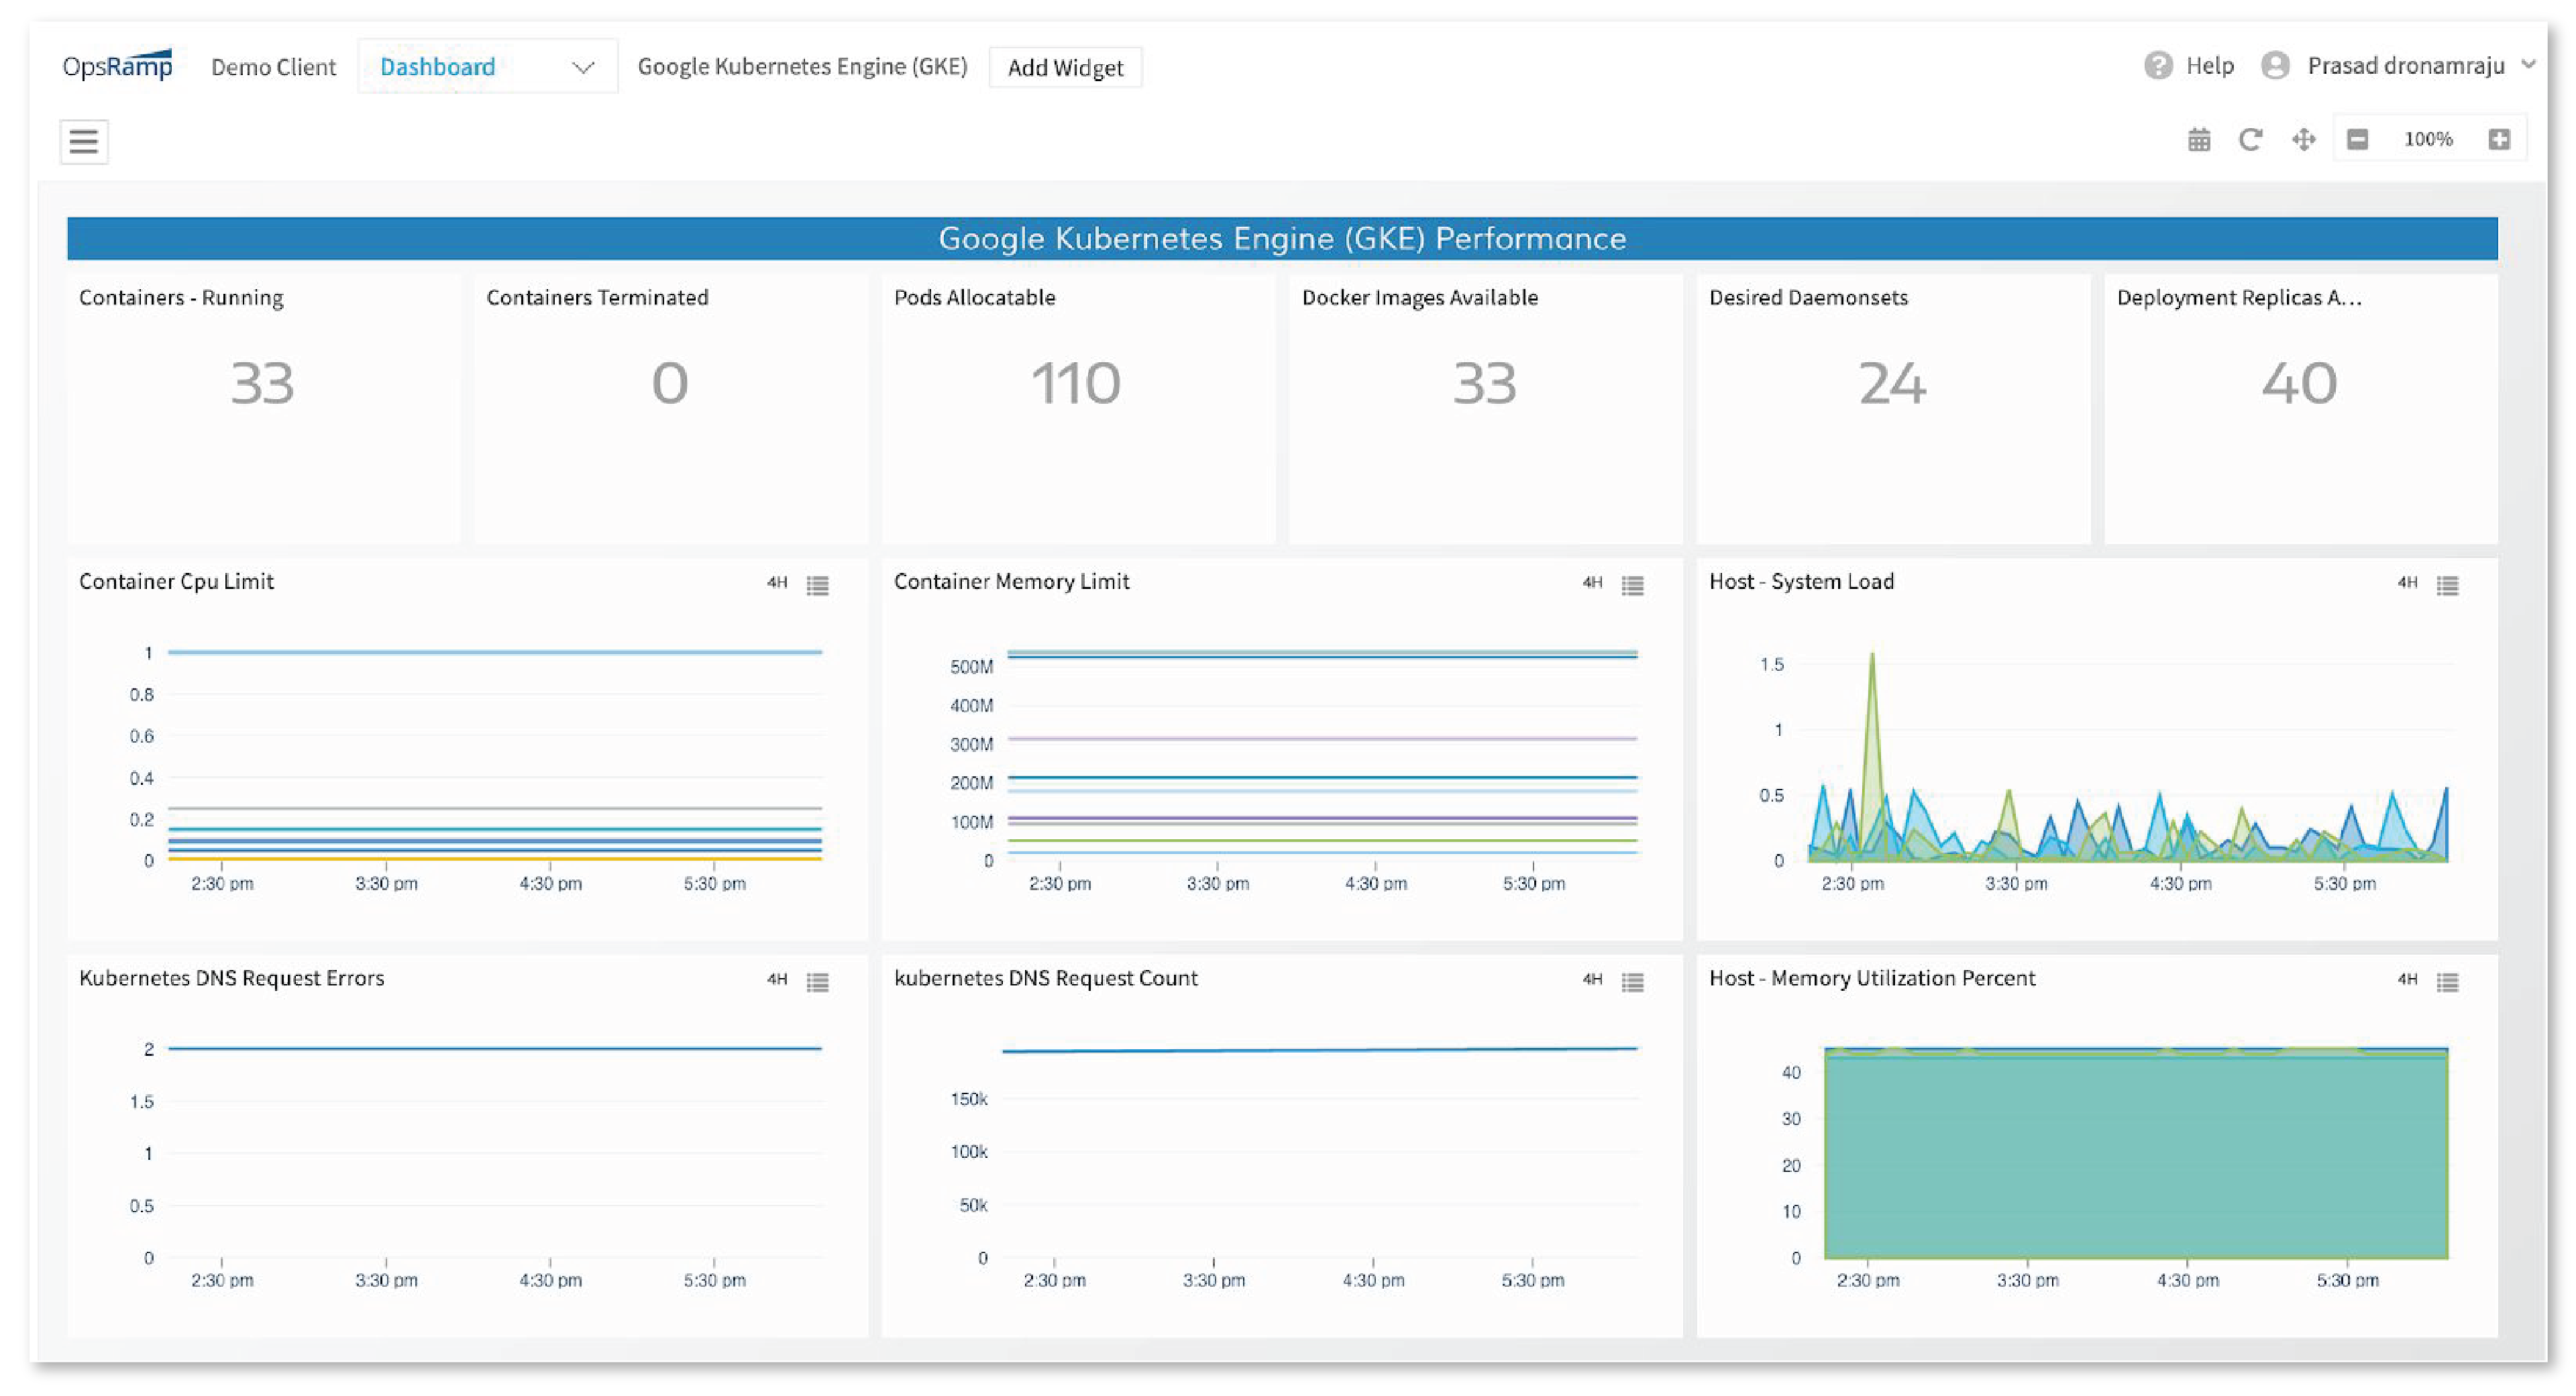Click the 100% zoom level control

coord(2429,139)
